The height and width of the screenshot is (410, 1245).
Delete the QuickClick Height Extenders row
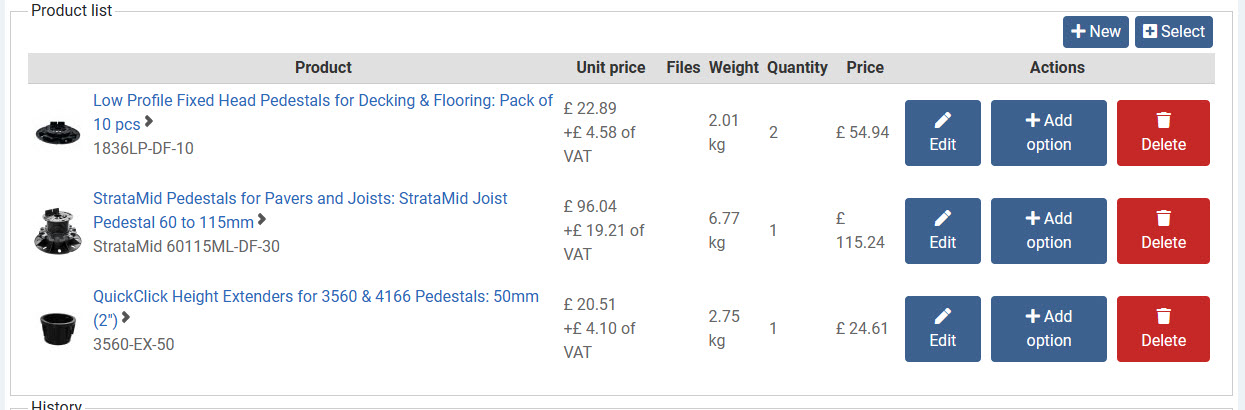click(x=1163, y=328)
